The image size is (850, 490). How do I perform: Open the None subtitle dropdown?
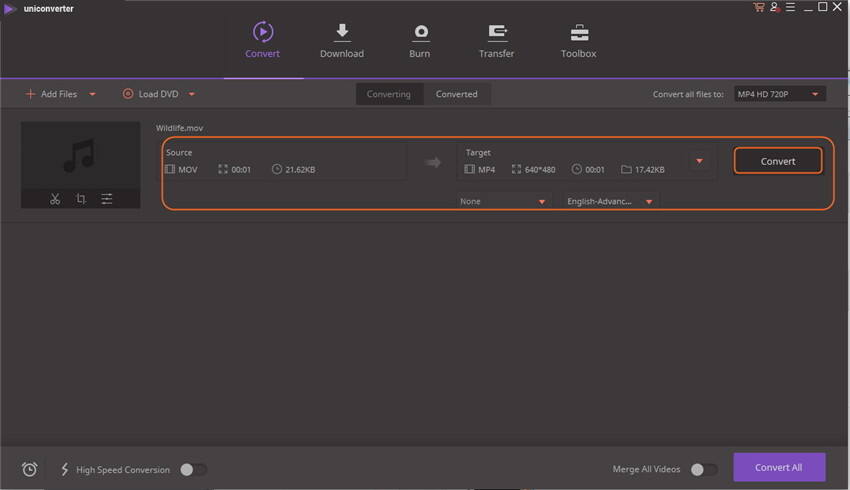(x=502, y=202)
